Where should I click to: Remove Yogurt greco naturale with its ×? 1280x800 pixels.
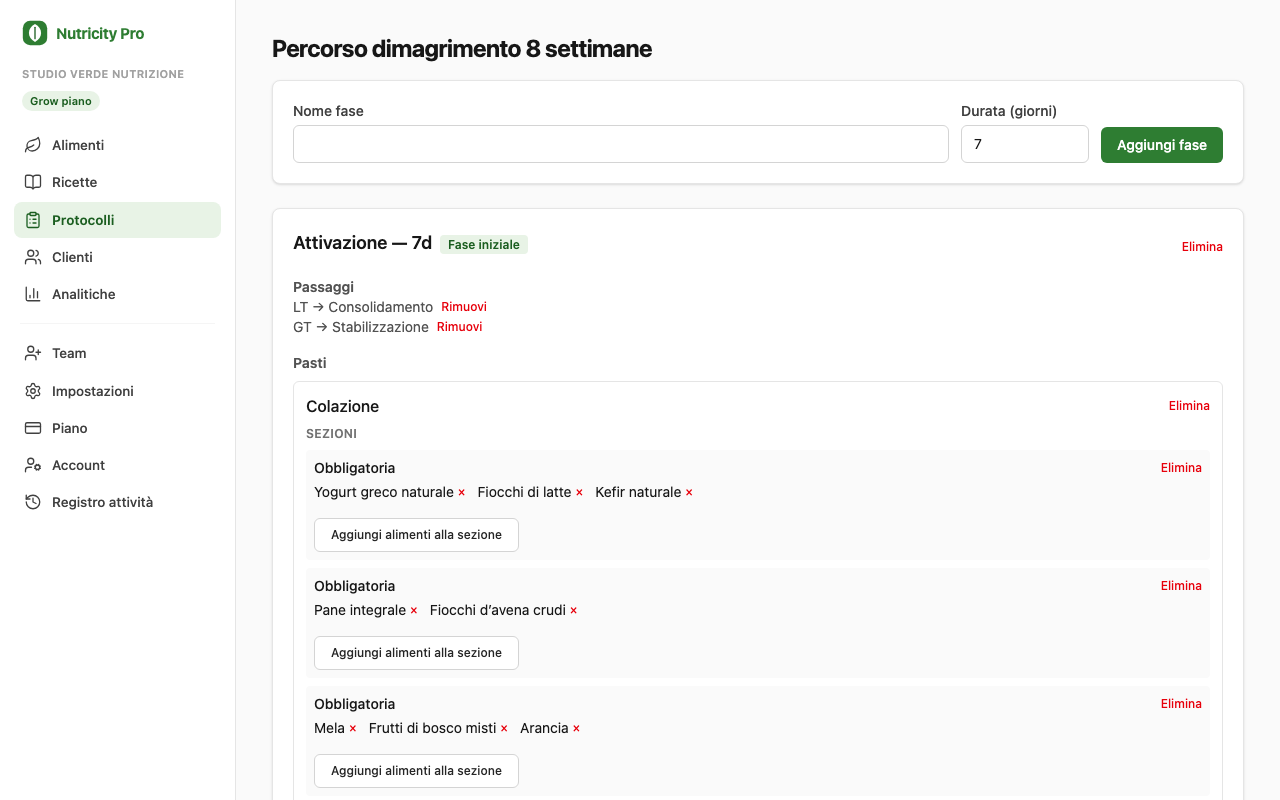461,493
